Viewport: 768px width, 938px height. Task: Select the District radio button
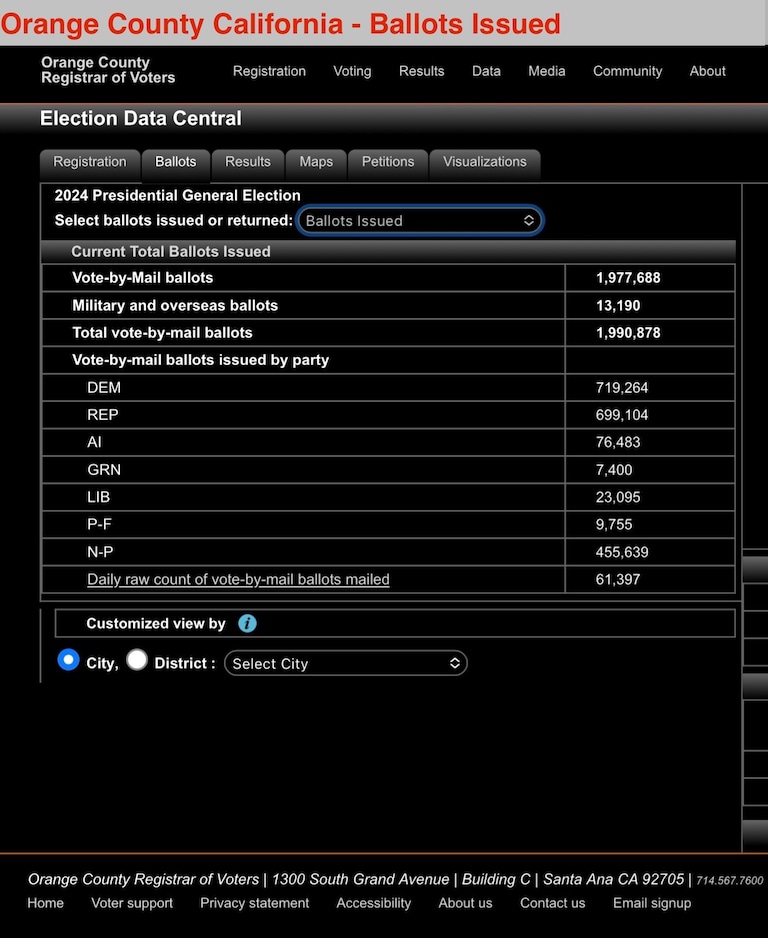click(137, 660)
